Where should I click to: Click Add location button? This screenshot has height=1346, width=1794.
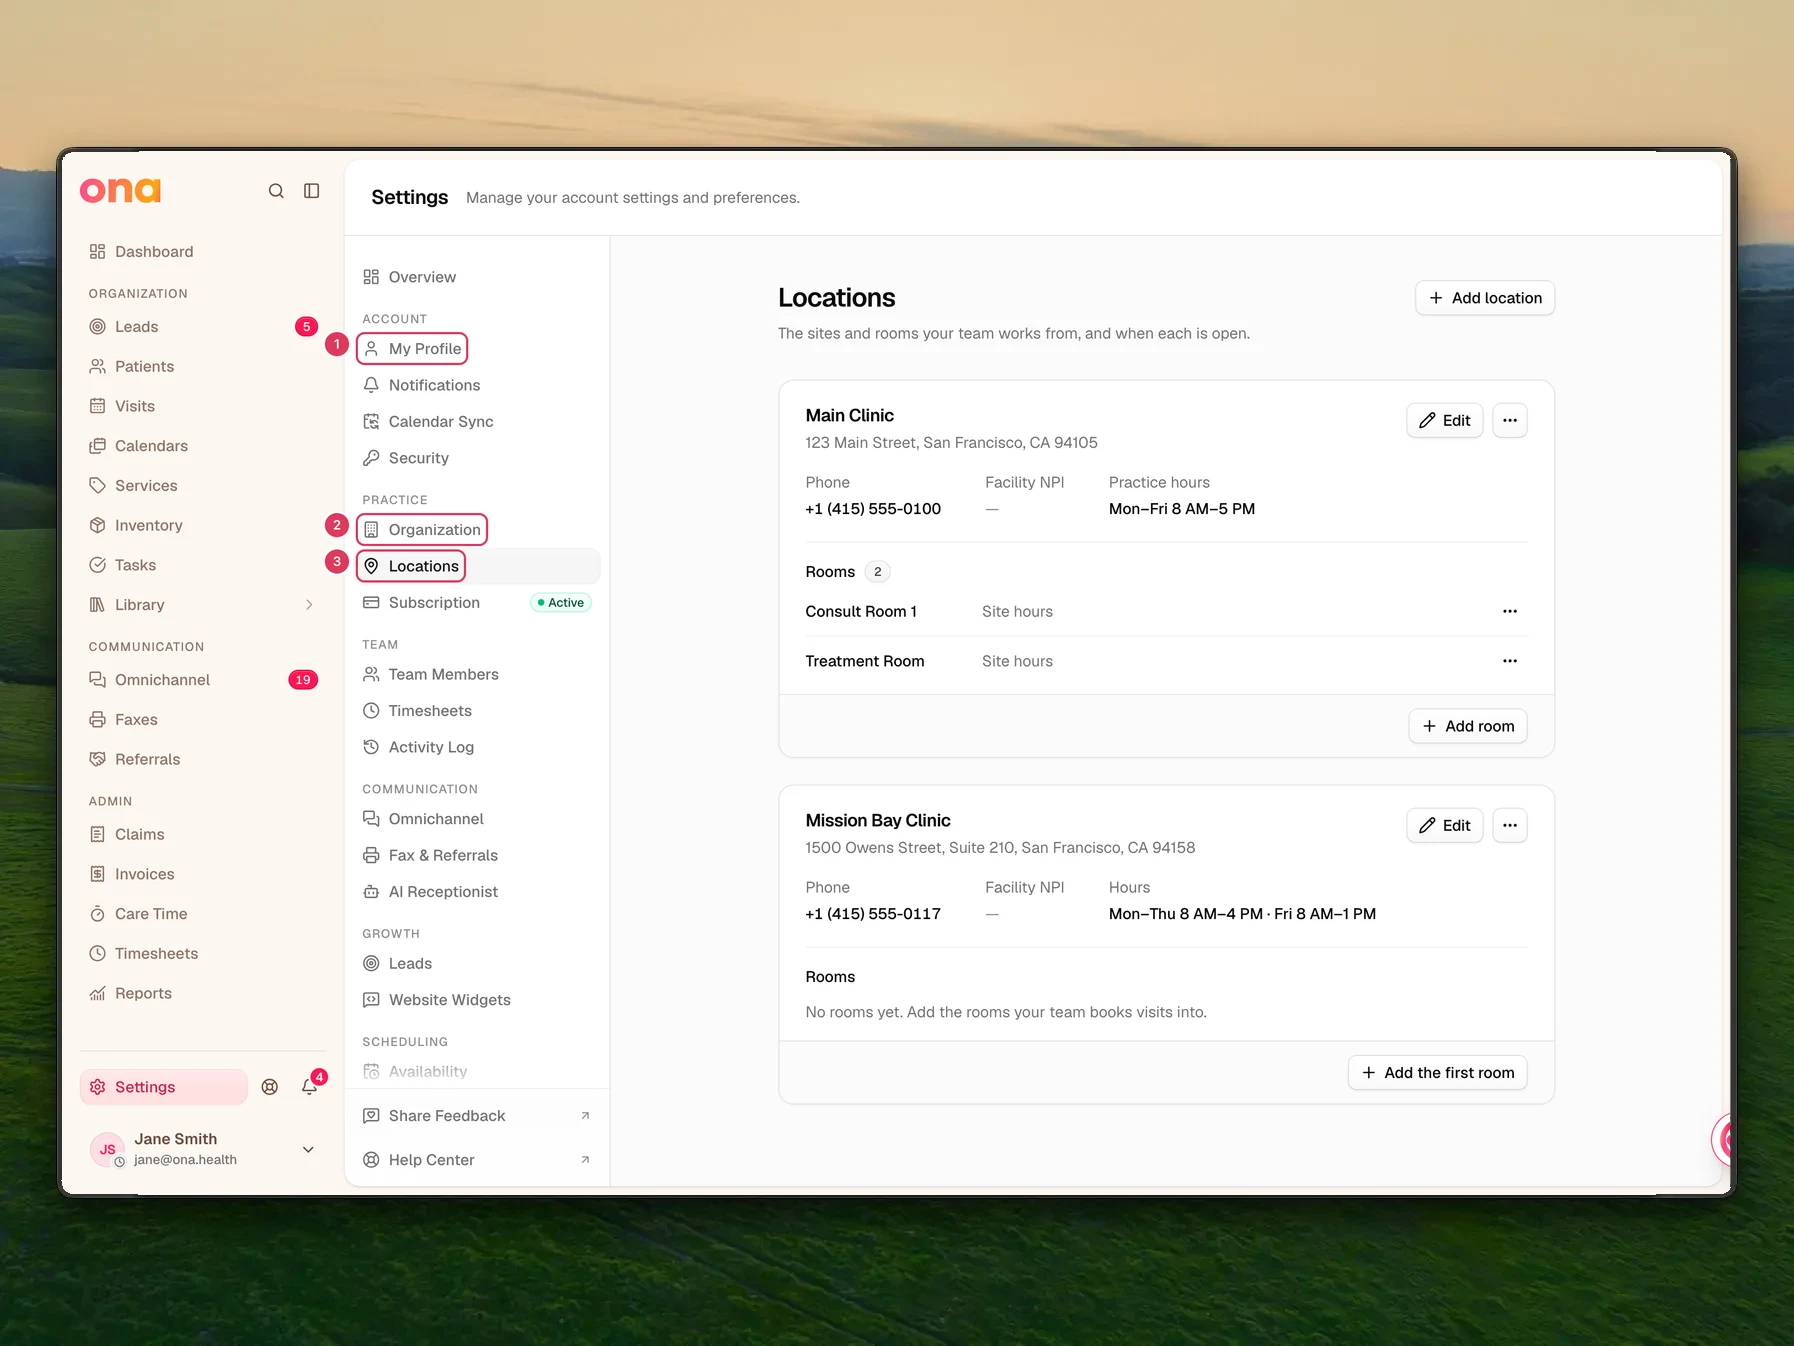(1485, 298)
